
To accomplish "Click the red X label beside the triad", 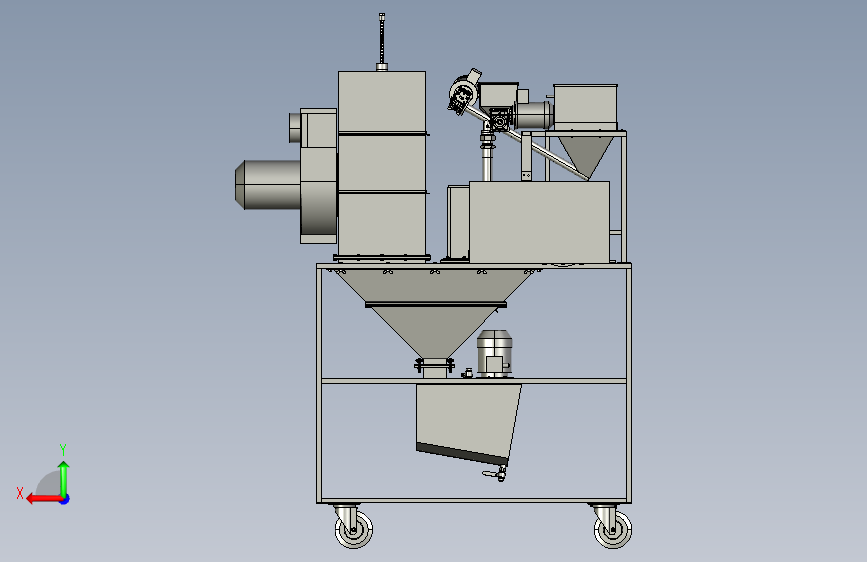I will click(20, 493).
